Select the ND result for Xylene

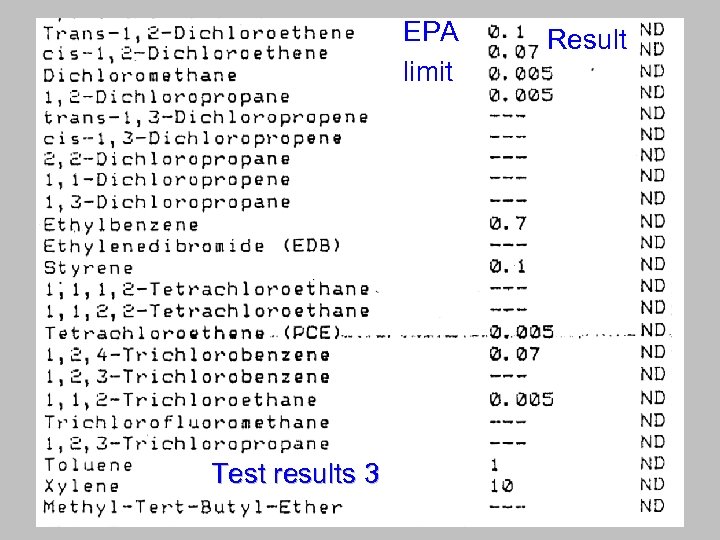(652, 485)
